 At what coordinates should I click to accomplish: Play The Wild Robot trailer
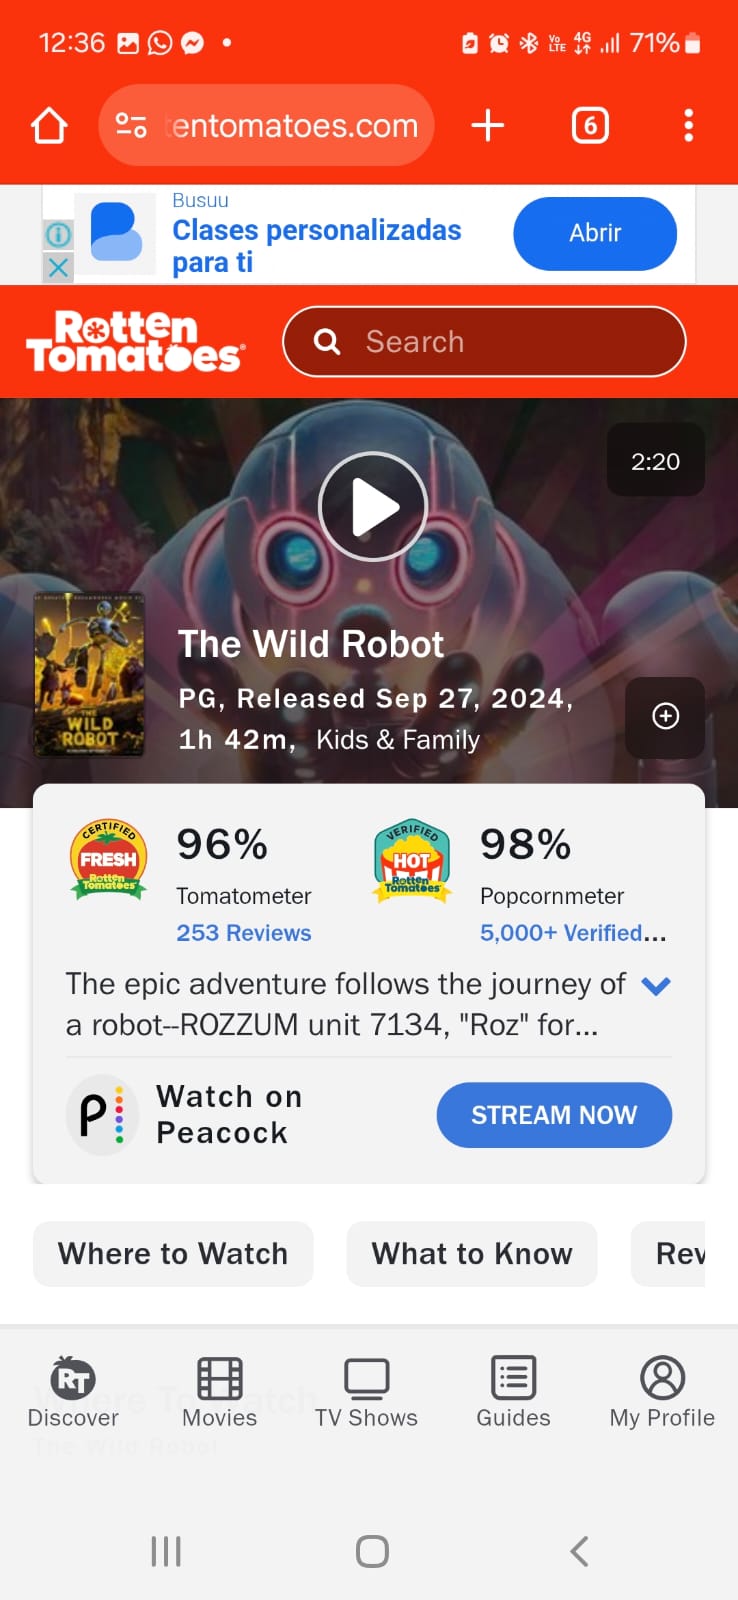(x=373, y=507)
